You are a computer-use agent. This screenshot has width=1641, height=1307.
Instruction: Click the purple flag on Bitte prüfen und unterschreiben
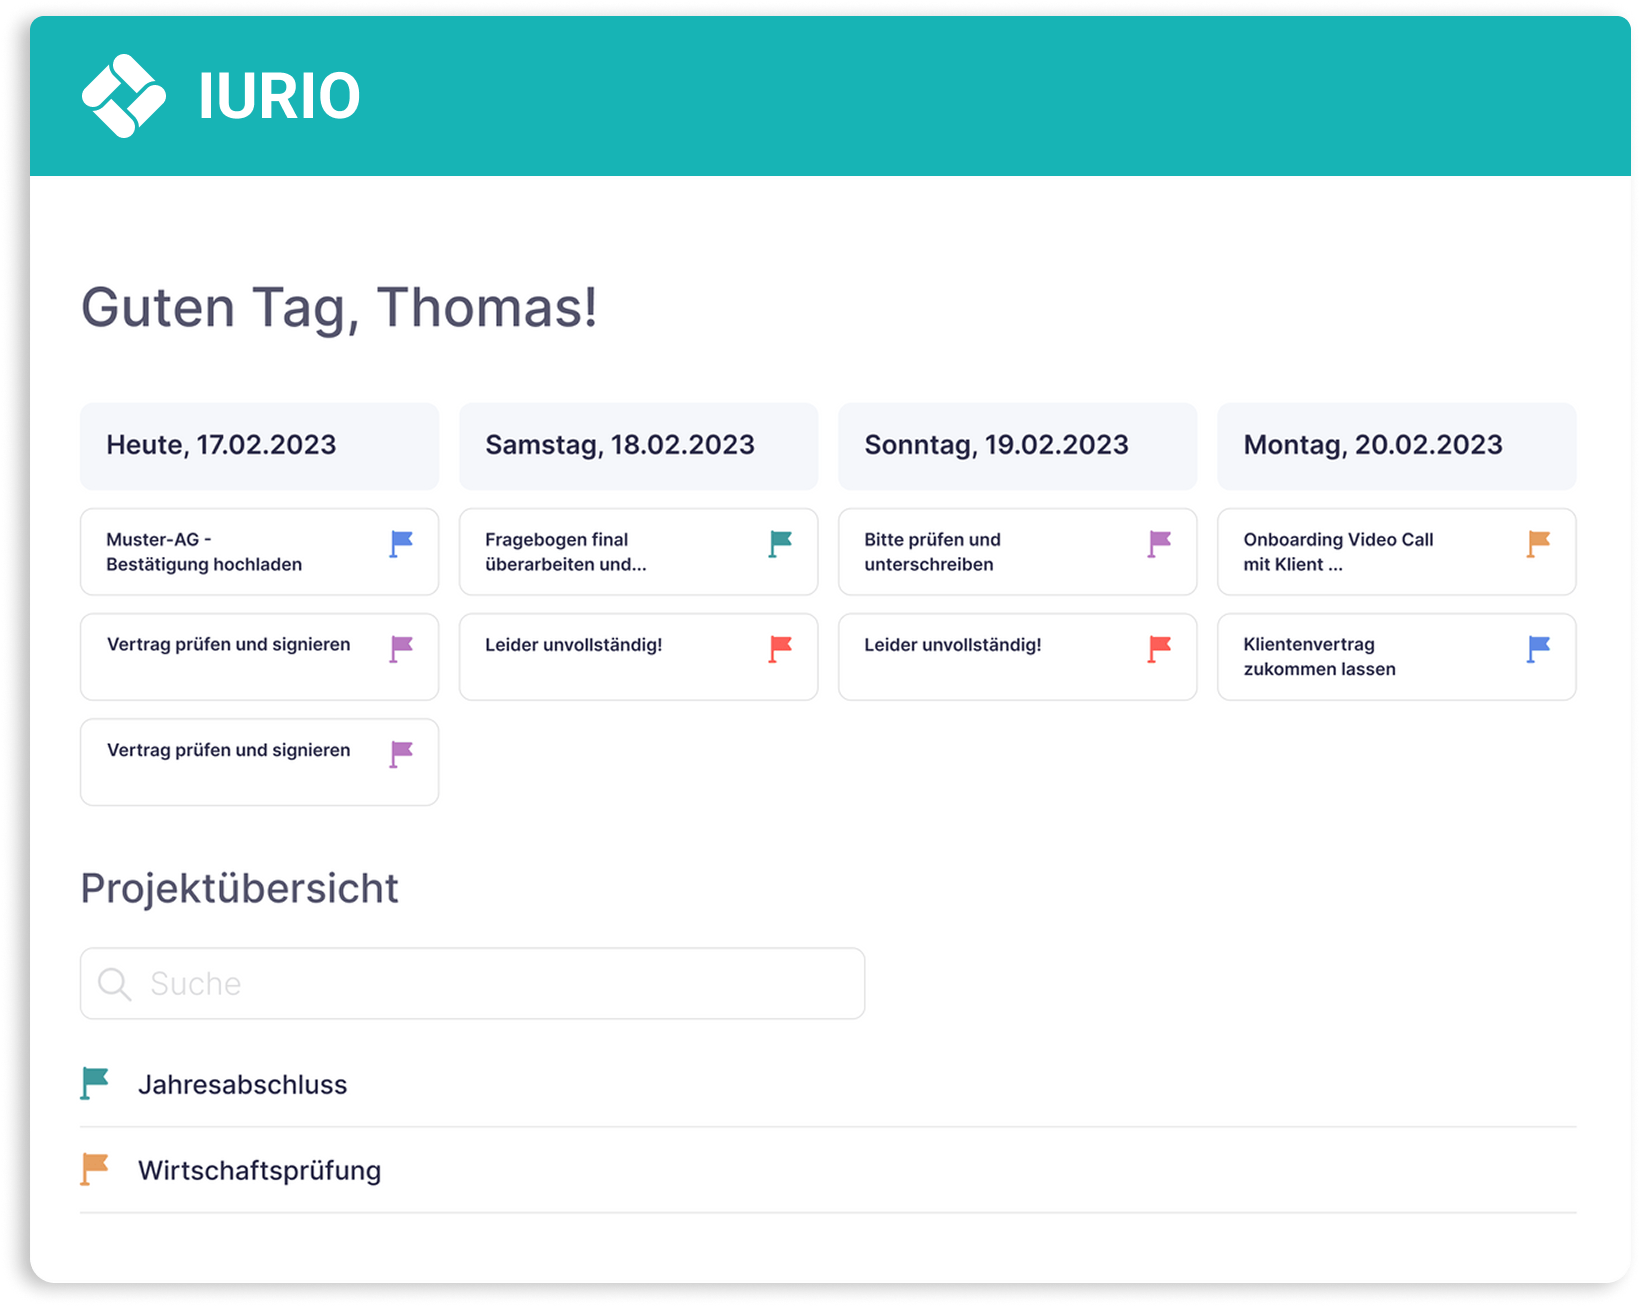pyautogui.click(x=1157, y=543)
